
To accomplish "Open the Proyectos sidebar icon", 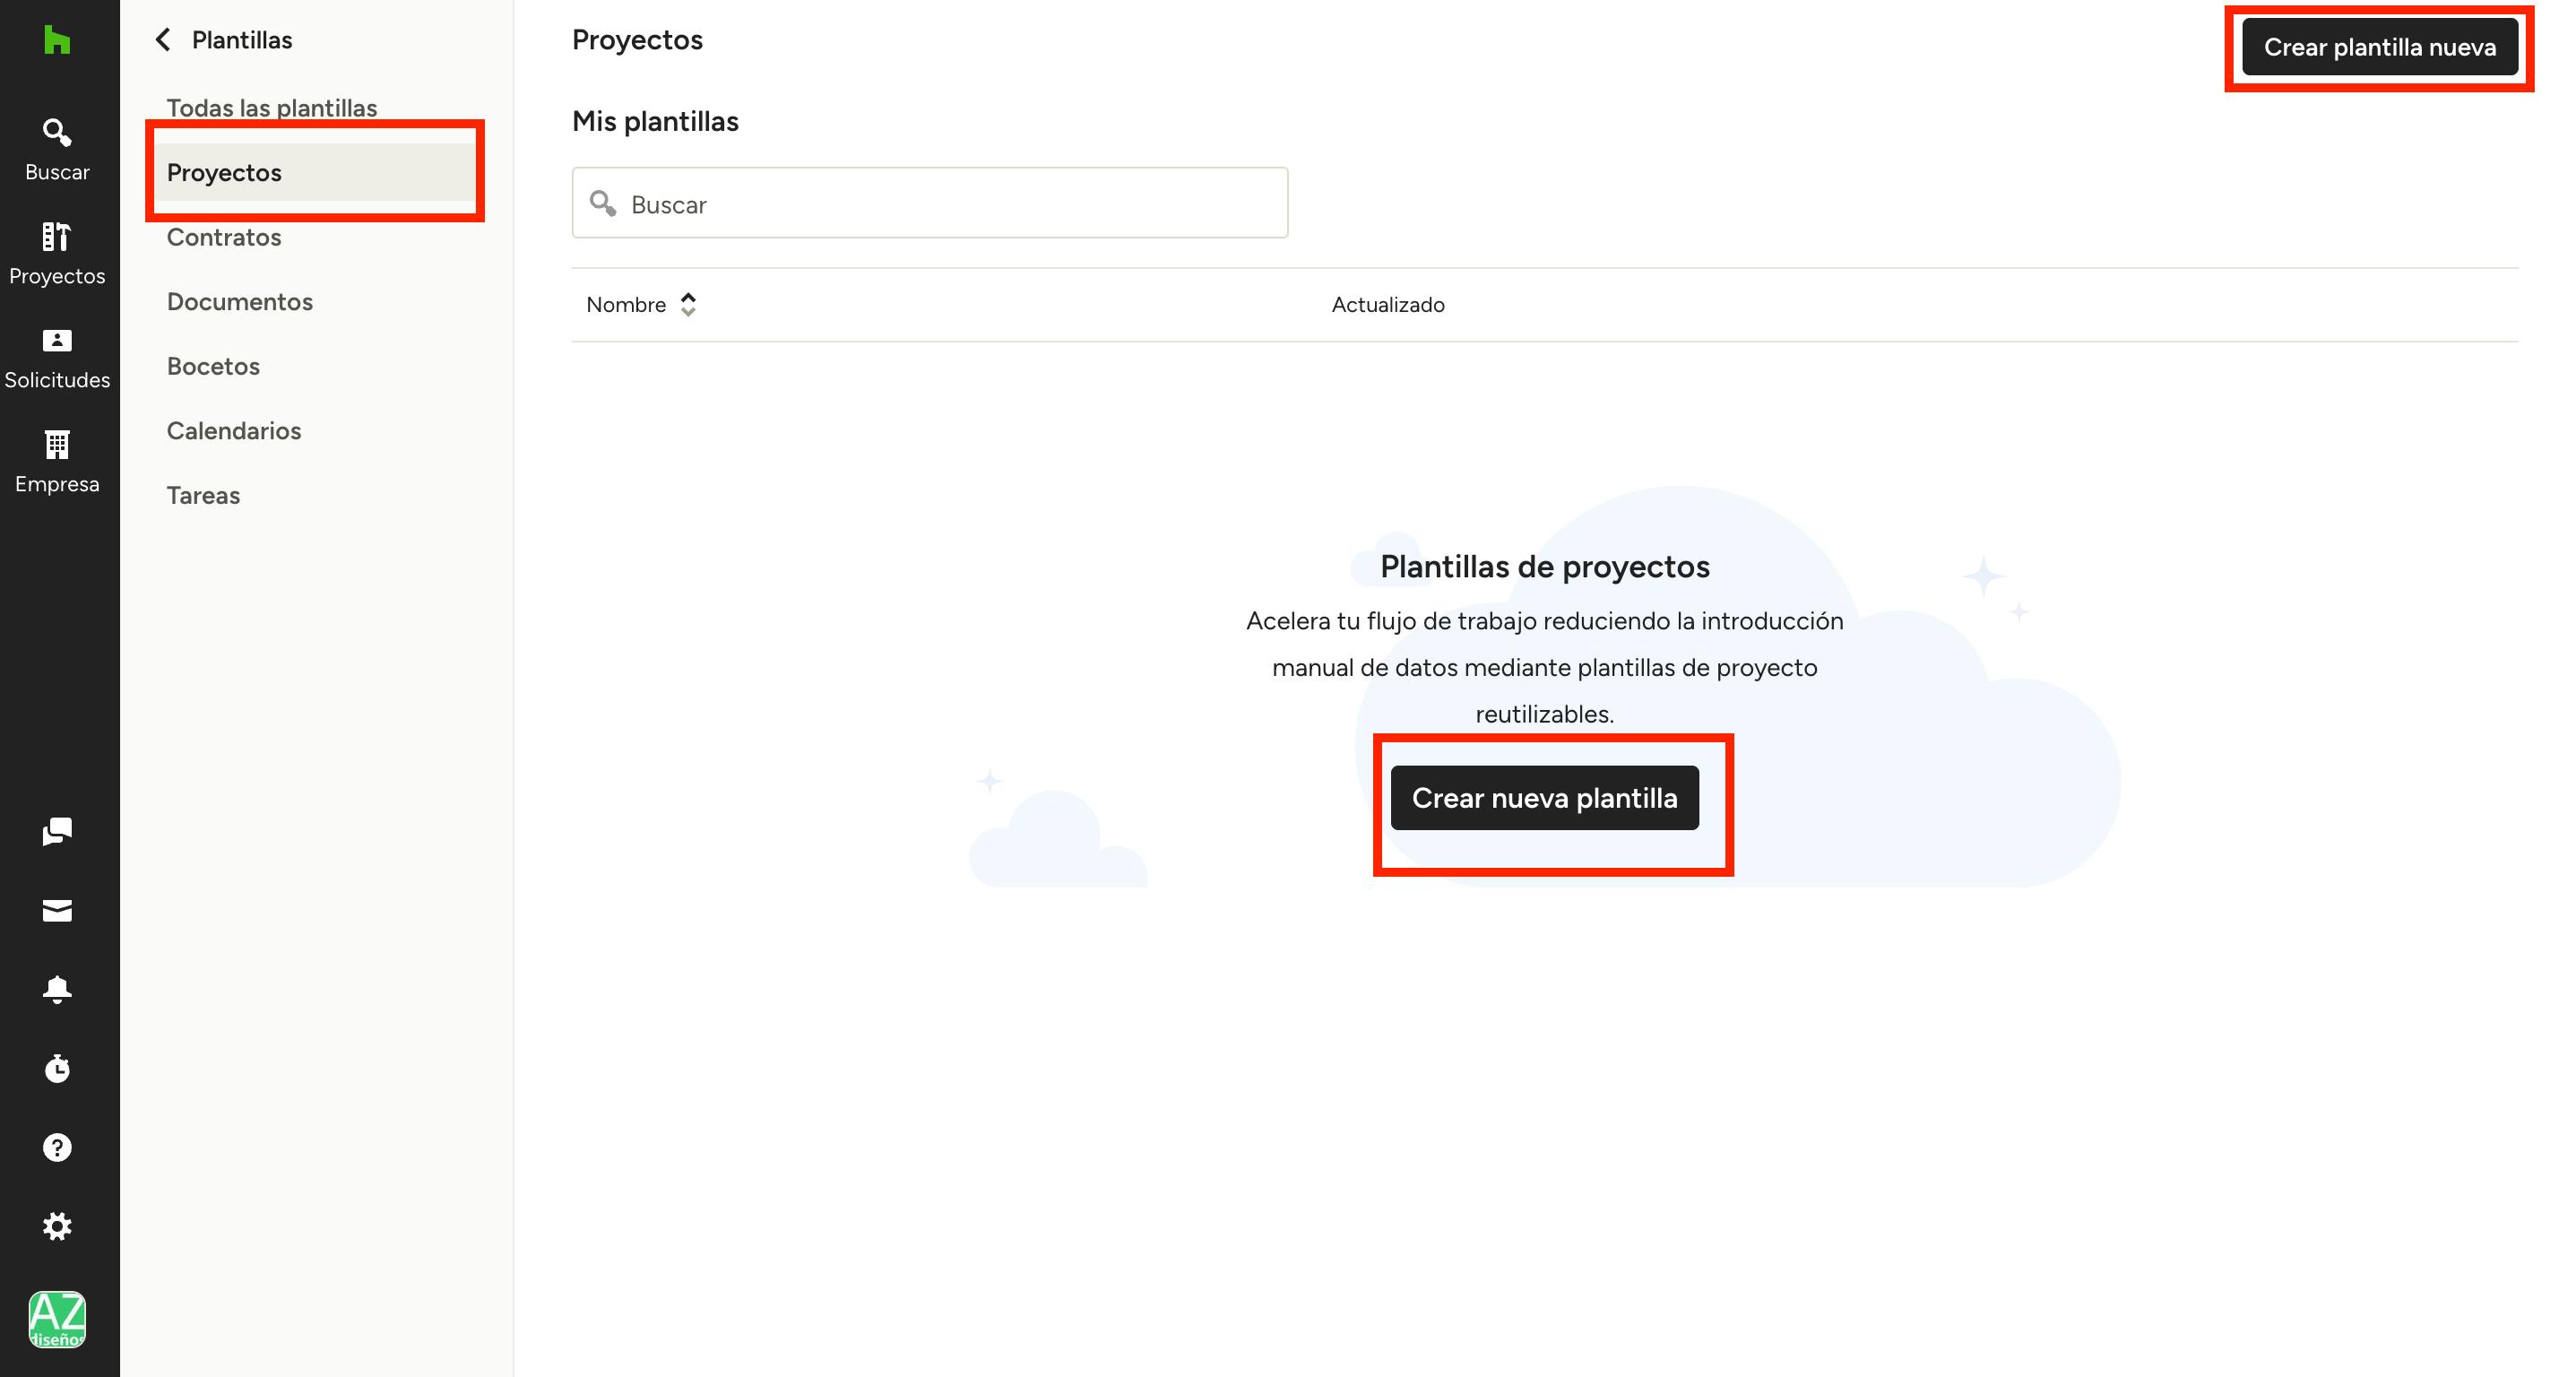I will [x=57, y=254].
